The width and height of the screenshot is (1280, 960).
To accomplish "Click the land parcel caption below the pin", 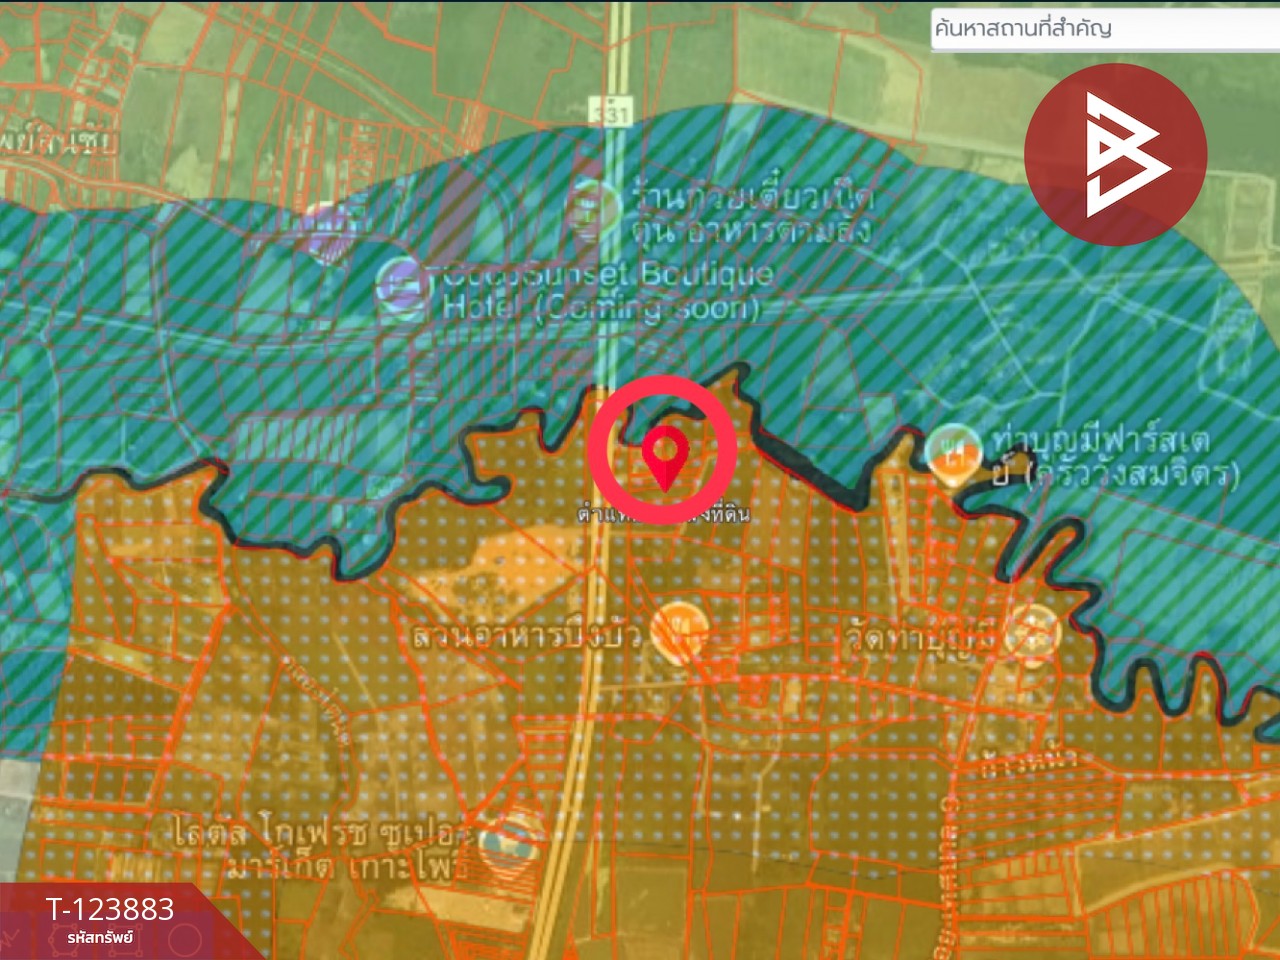I will [x=664, y=514].
